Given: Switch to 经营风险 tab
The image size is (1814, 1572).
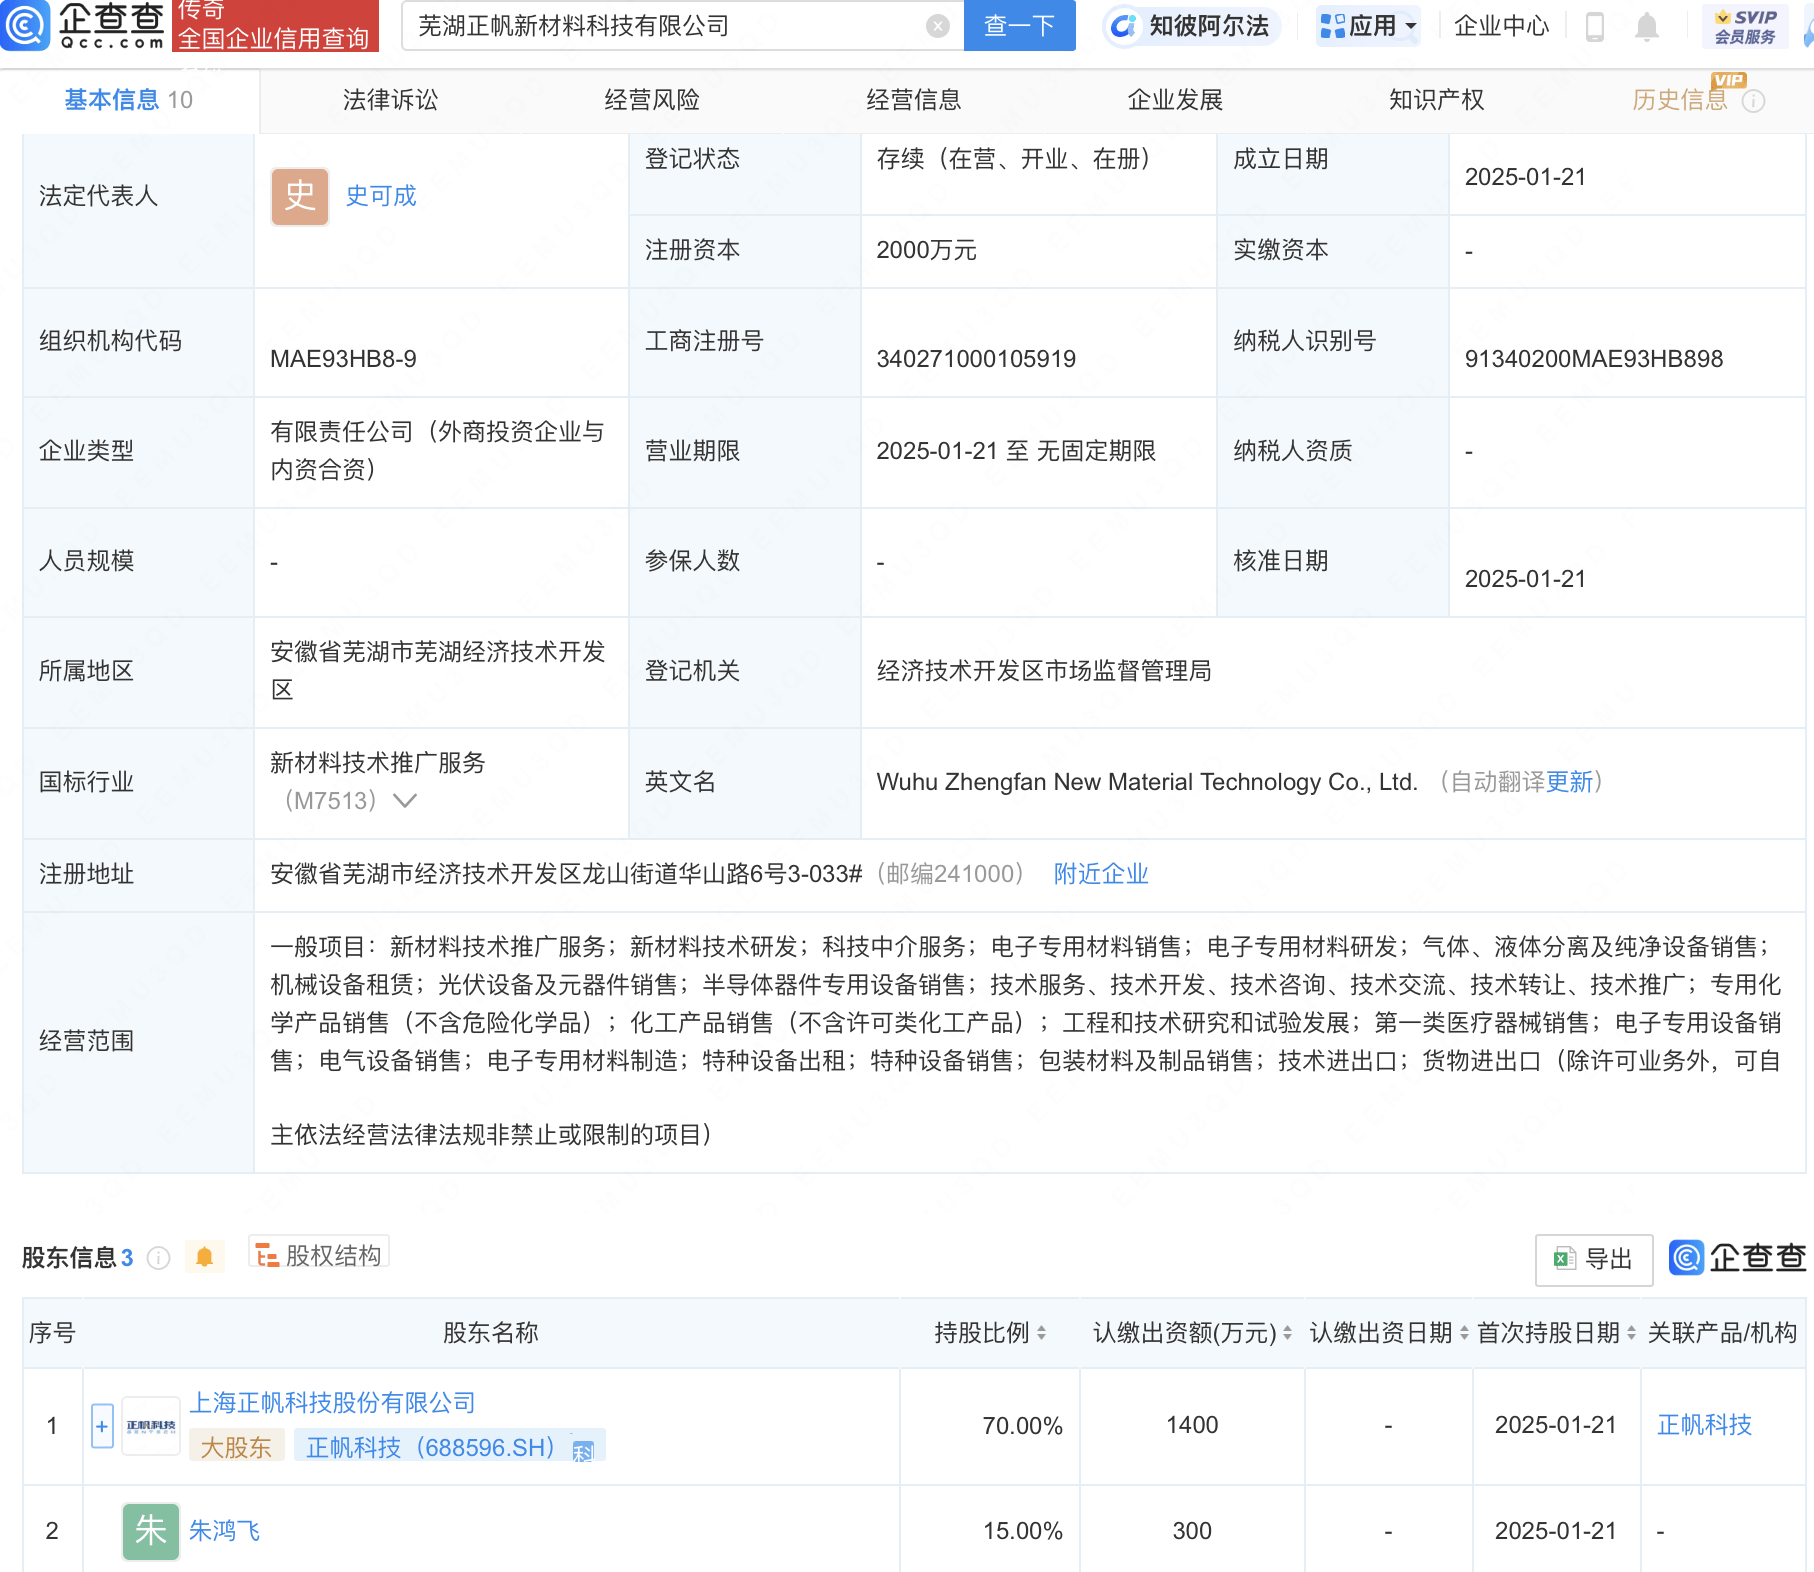Looking at the screenshot, I should [652, 100].
